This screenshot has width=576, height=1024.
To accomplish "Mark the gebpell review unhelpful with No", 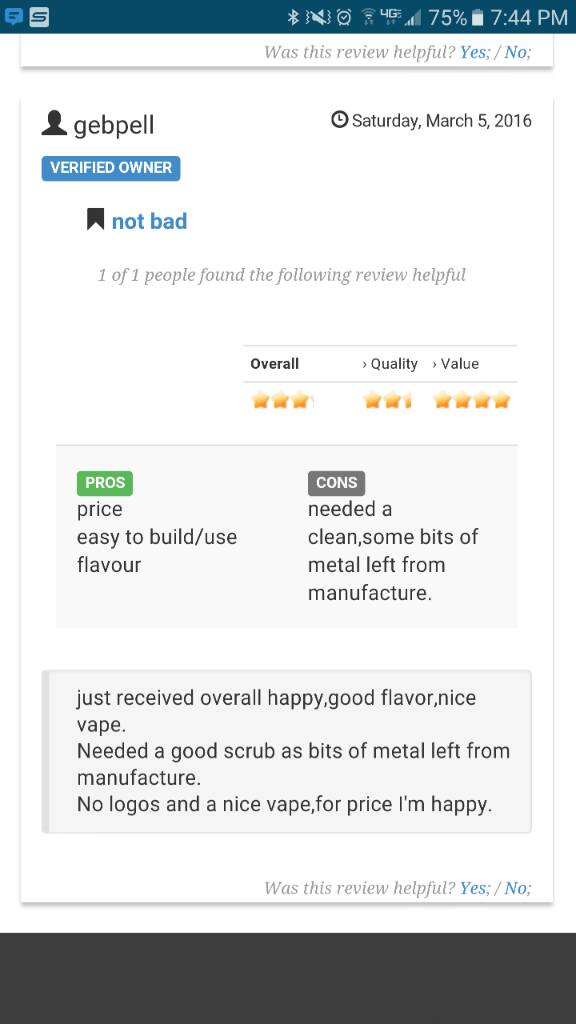I will coord(517,888).
